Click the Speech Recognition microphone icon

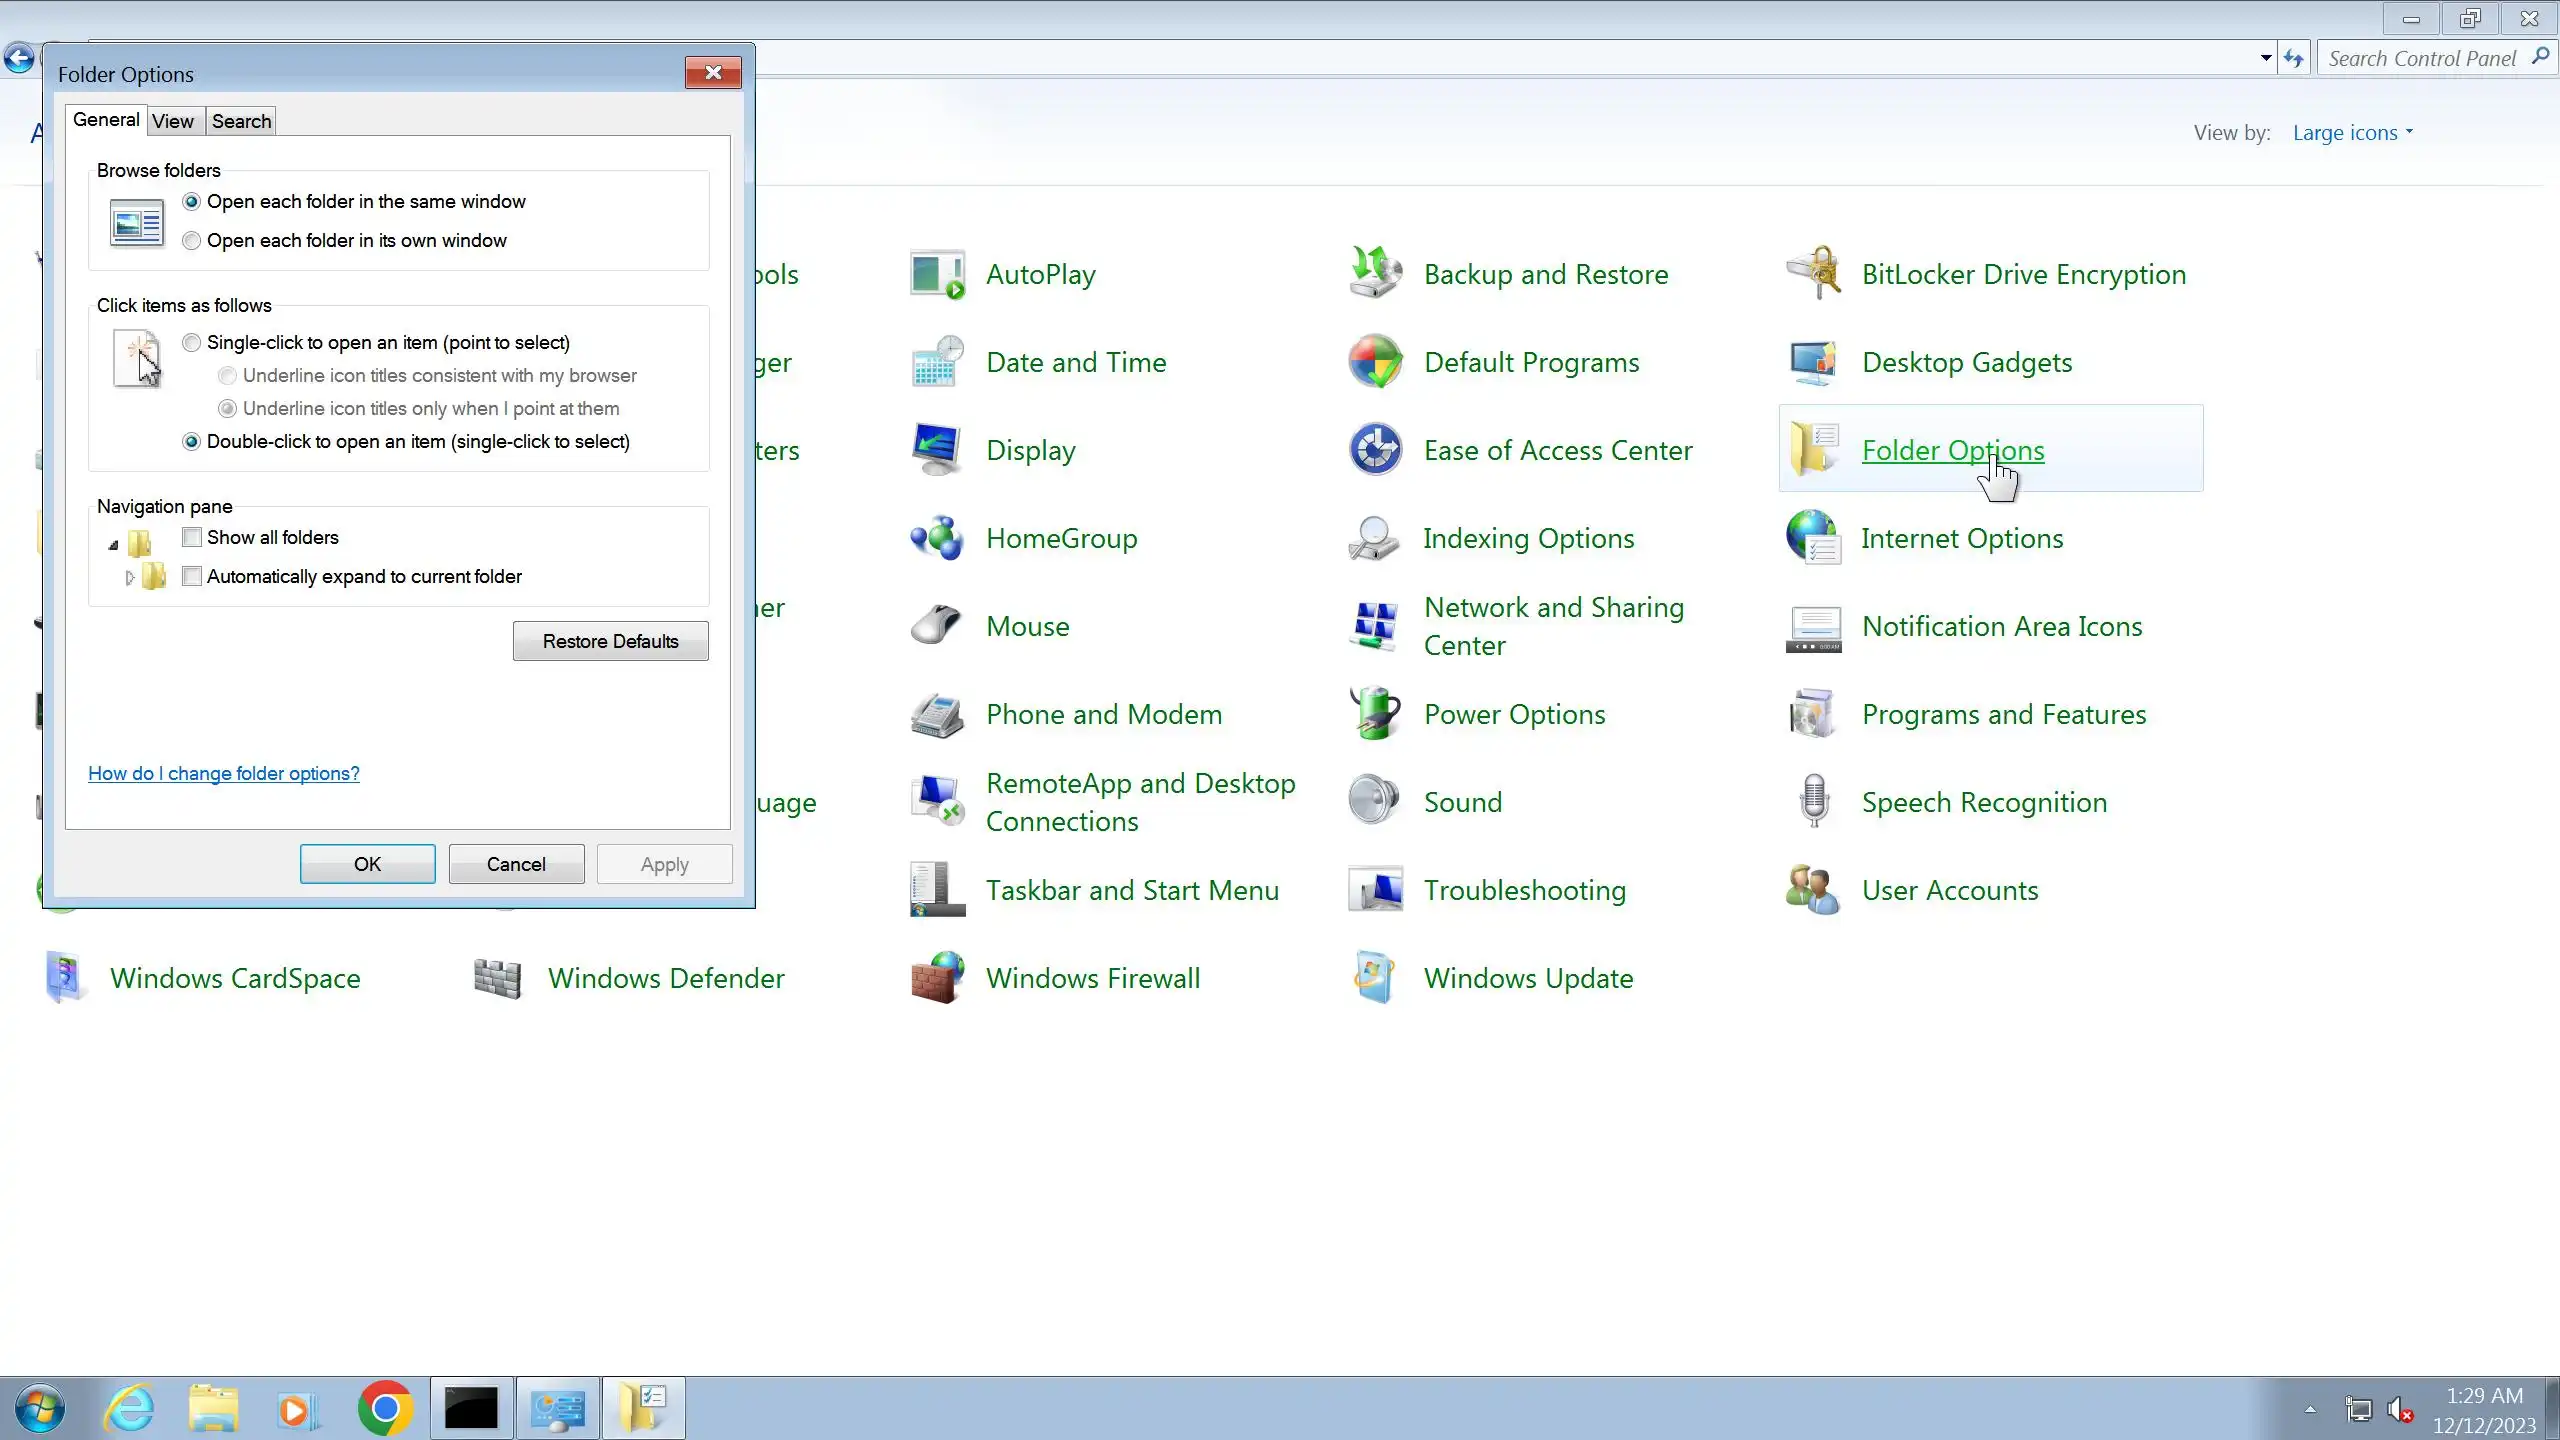(1813, 802)
